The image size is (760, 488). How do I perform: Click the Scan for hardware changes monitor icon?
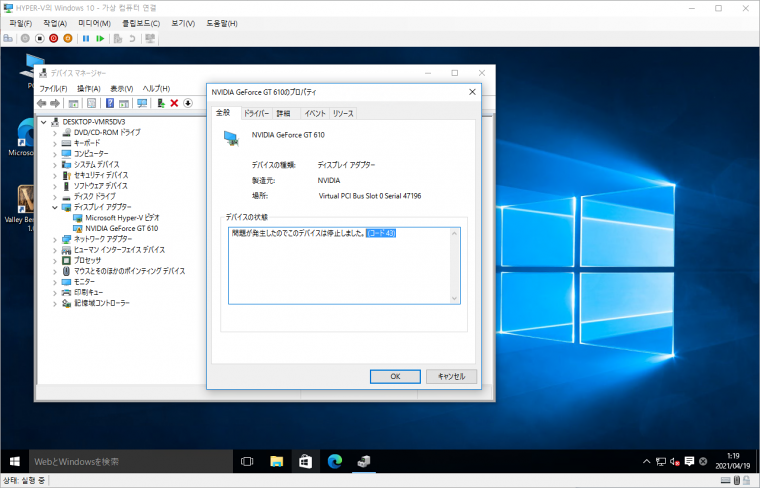[142, 103]
